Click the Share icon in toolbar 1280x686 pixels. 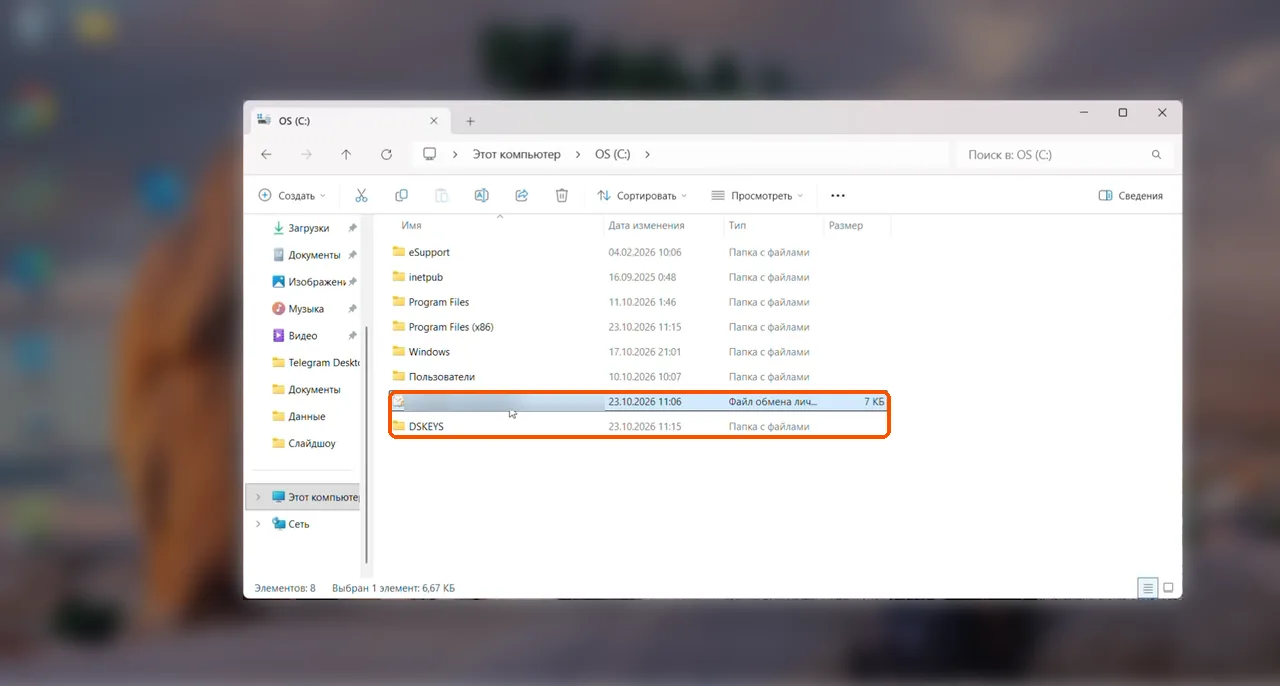521,196
